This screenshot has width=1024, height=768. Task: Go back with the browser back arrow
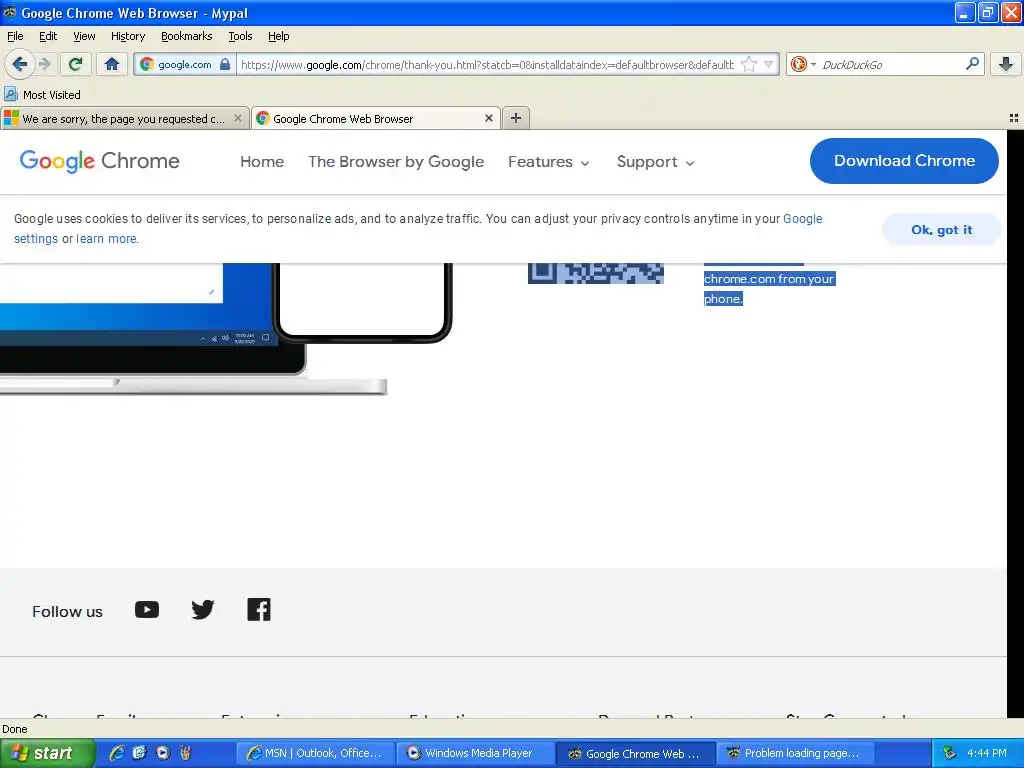coord(20,64)
